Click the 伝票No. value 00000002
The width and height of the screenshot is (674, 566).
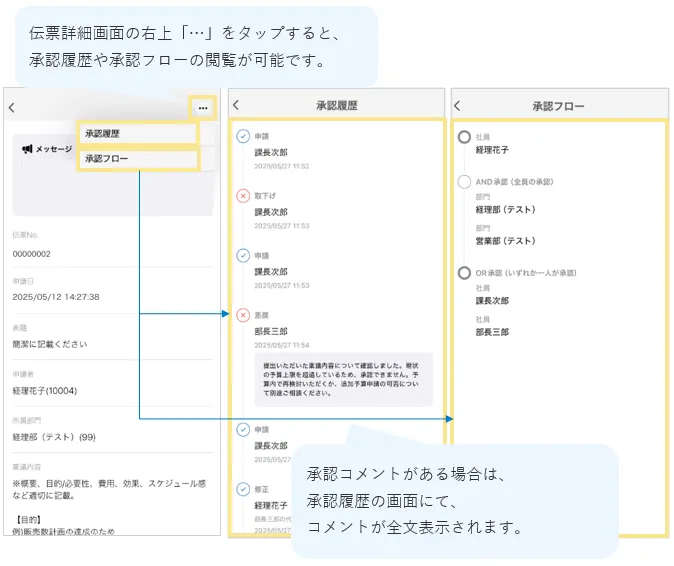click(32, 254)
